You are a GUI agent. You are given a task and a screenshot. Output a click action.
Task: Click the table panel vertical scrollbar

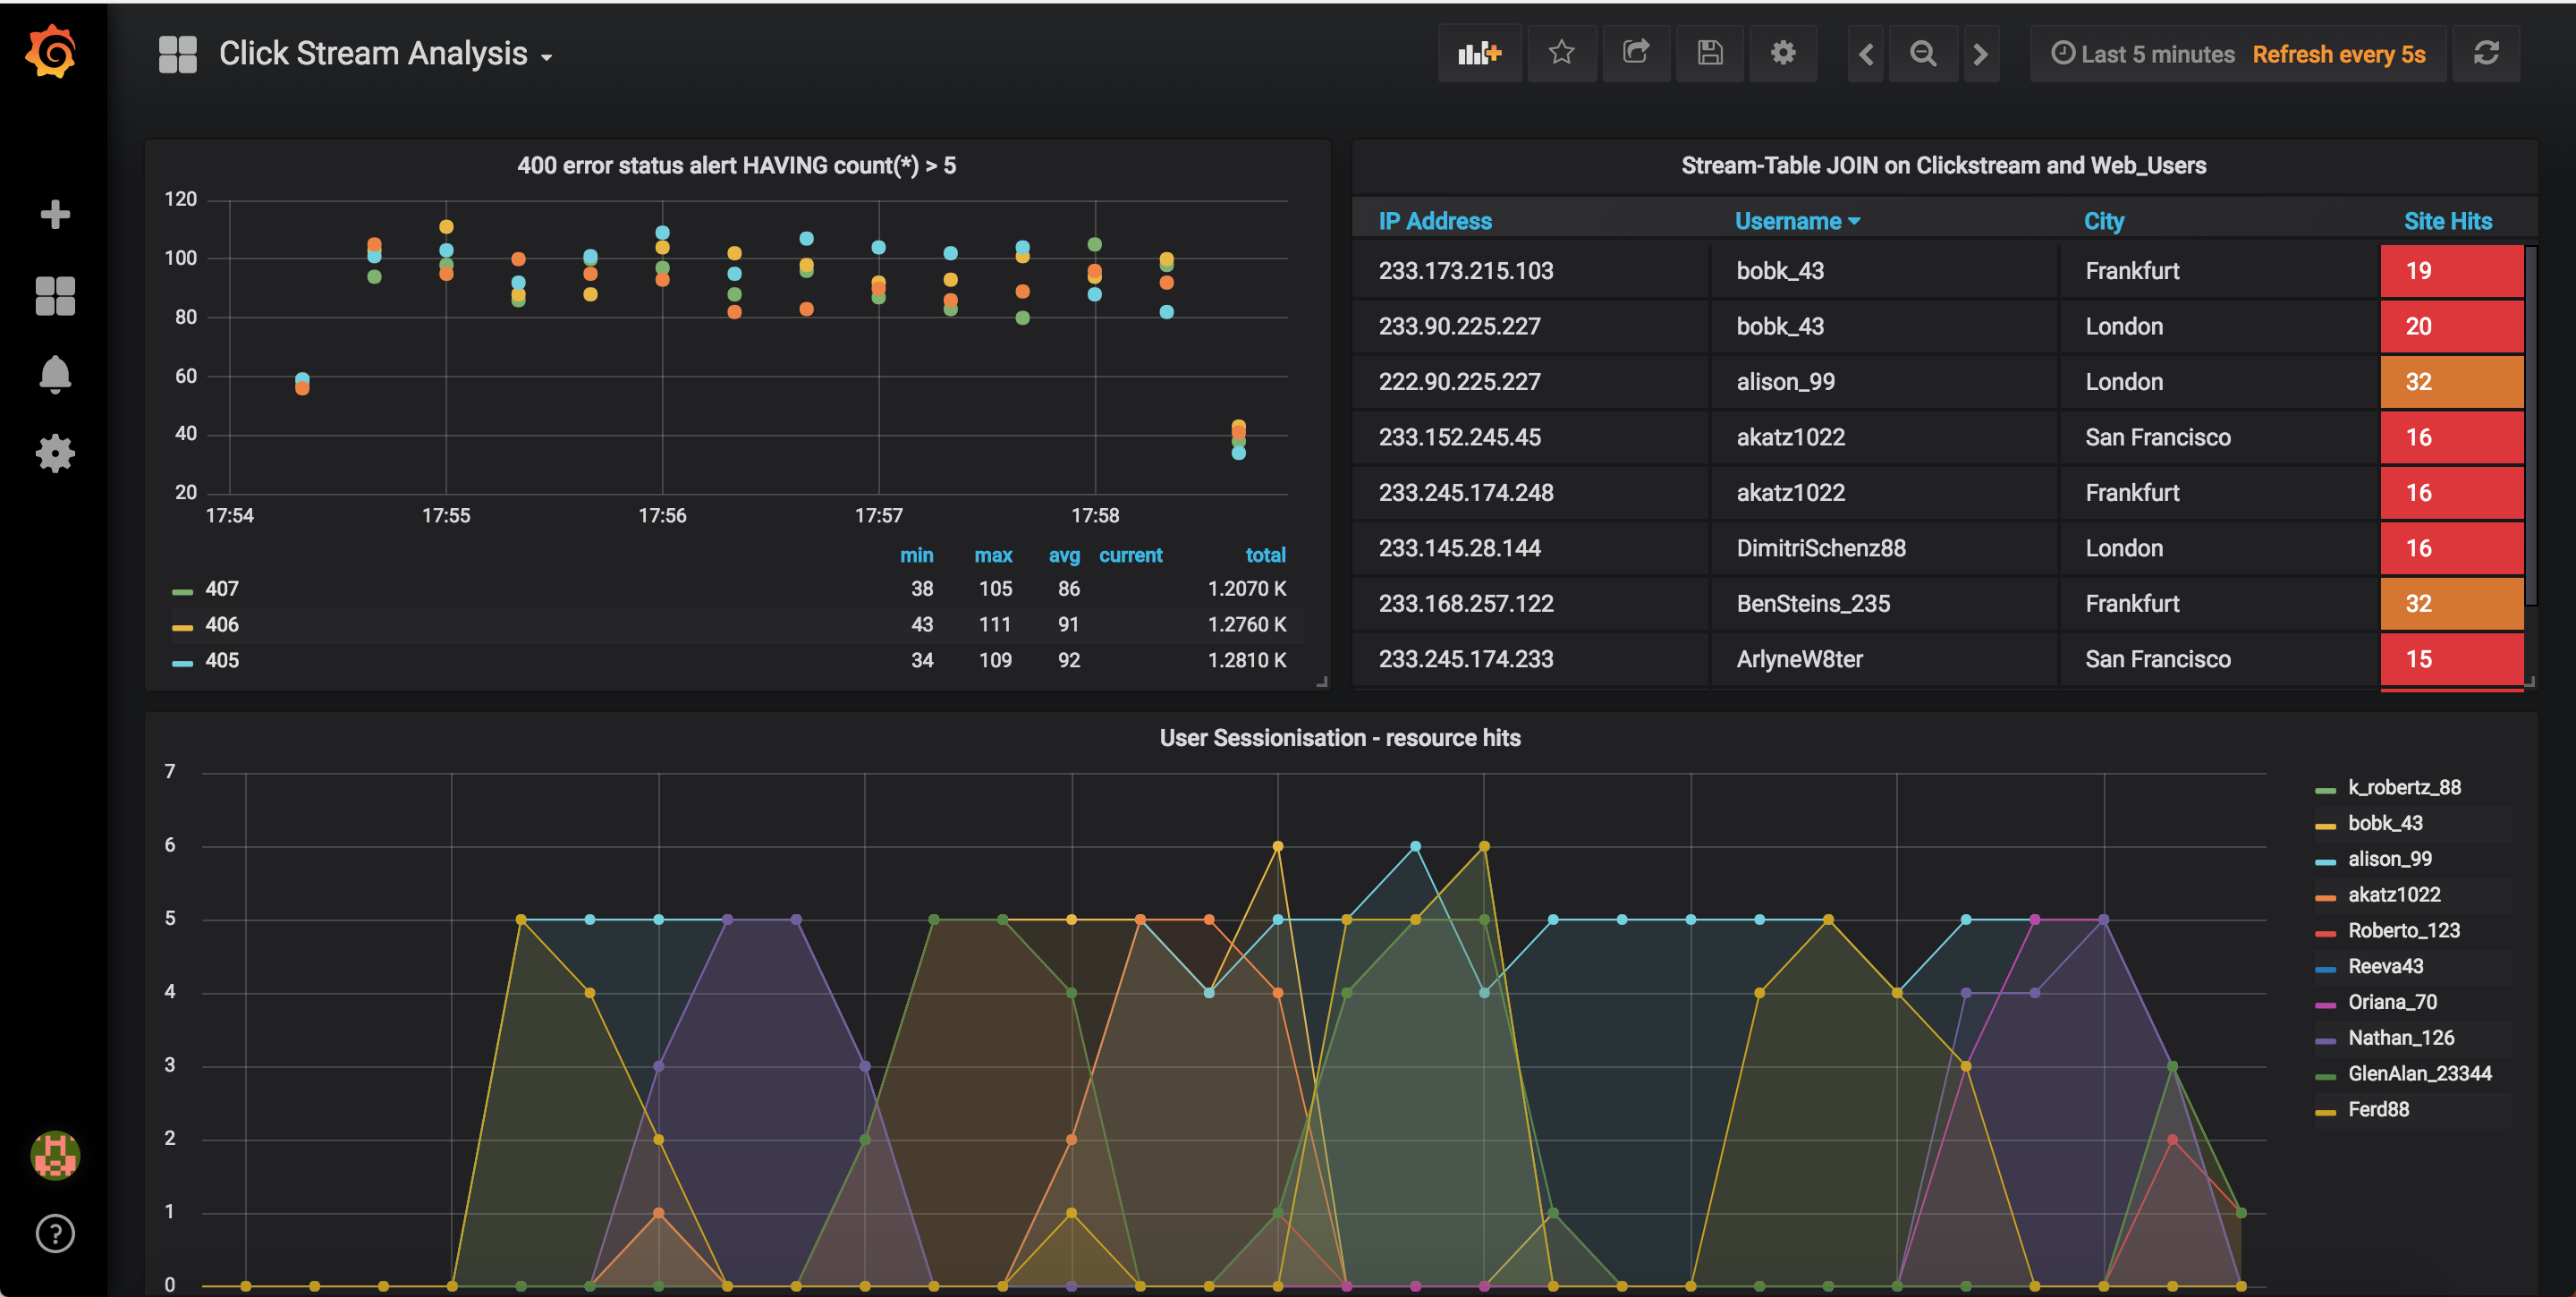coord(2531,425)
